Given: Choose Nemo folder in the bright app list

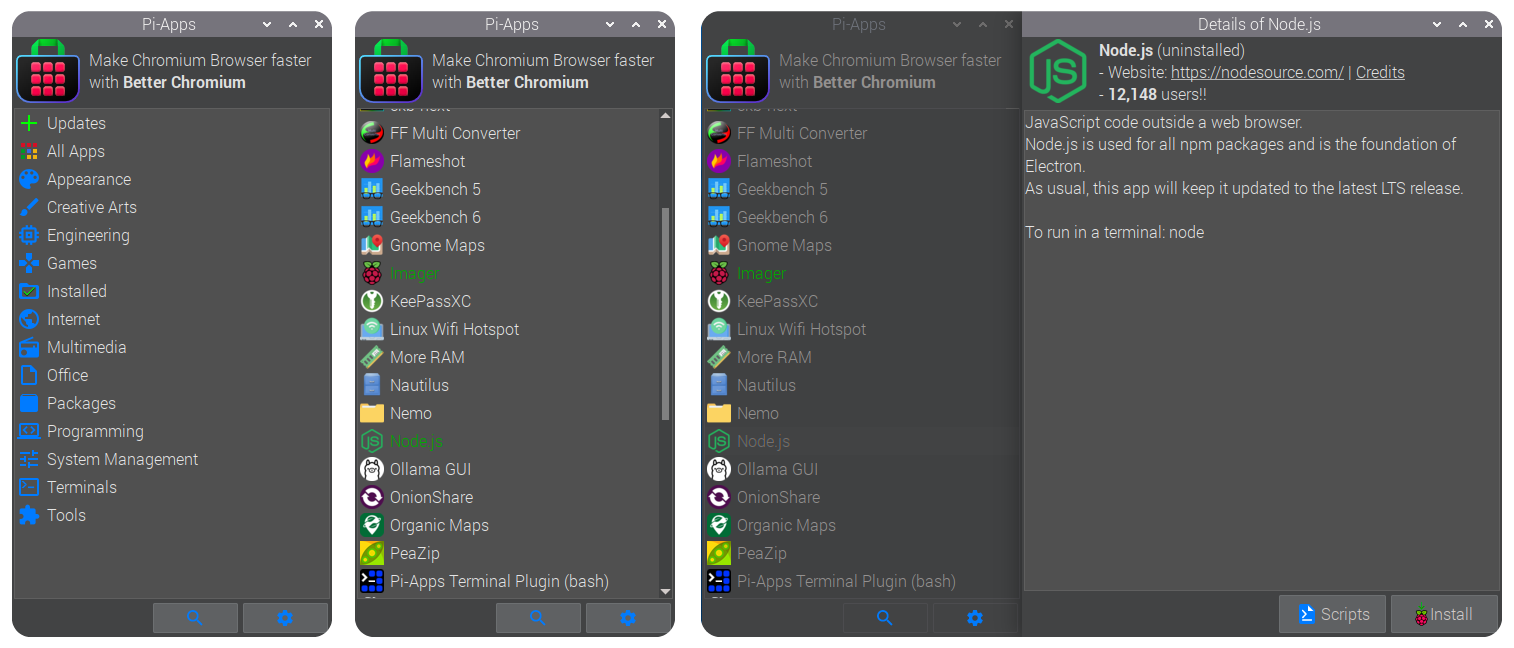Looking at the screenshot, I should tap(508, 413).
